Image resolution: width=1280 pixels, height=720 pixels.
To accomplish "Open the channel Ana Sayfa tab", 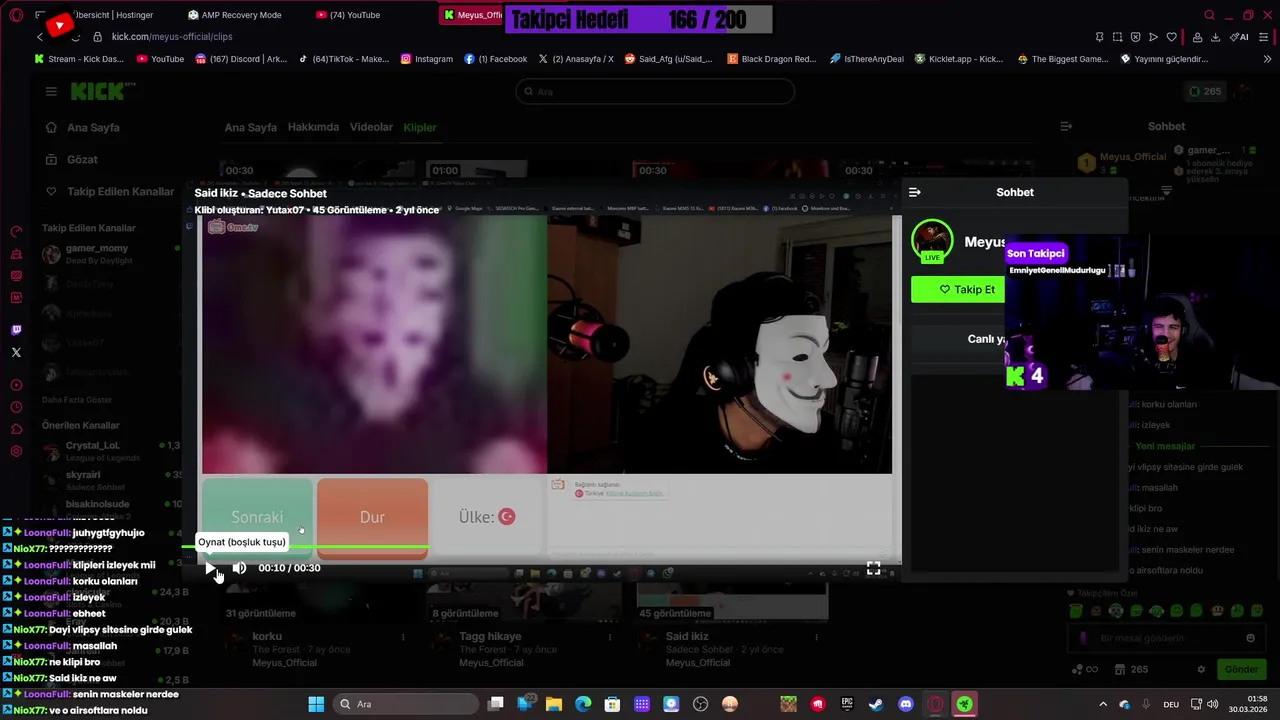I will pos(250,127).
